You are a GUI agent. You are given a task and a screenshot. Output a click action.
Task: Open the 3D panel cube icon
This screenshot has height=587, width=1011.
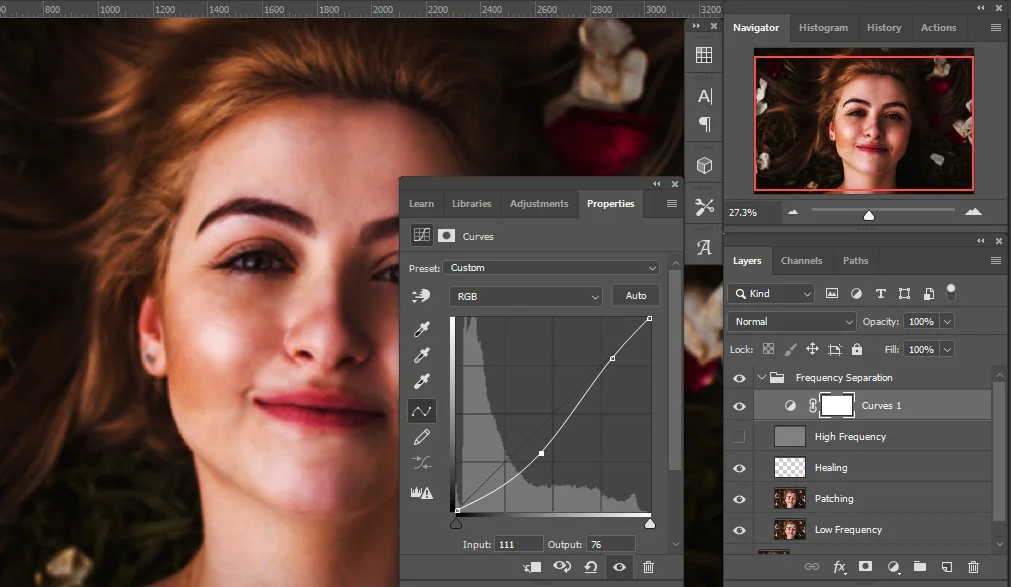pos(704,166)
